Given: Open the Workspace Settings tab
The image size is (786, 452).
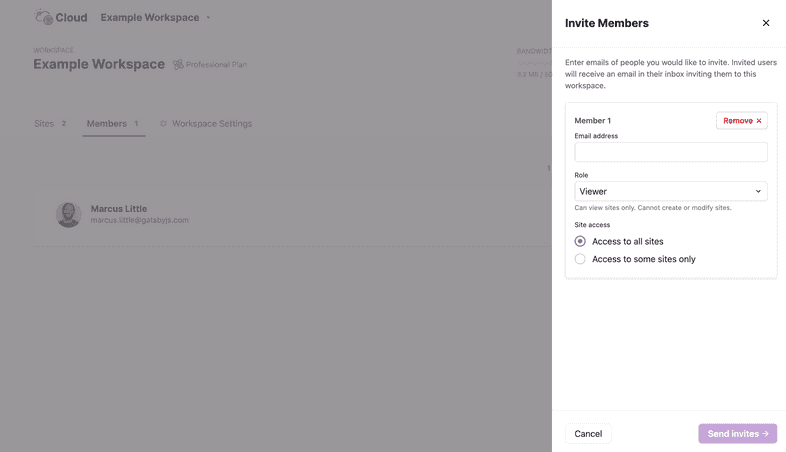Looking at the screenshot, I should pyautogui.click(x=211, y=124).
